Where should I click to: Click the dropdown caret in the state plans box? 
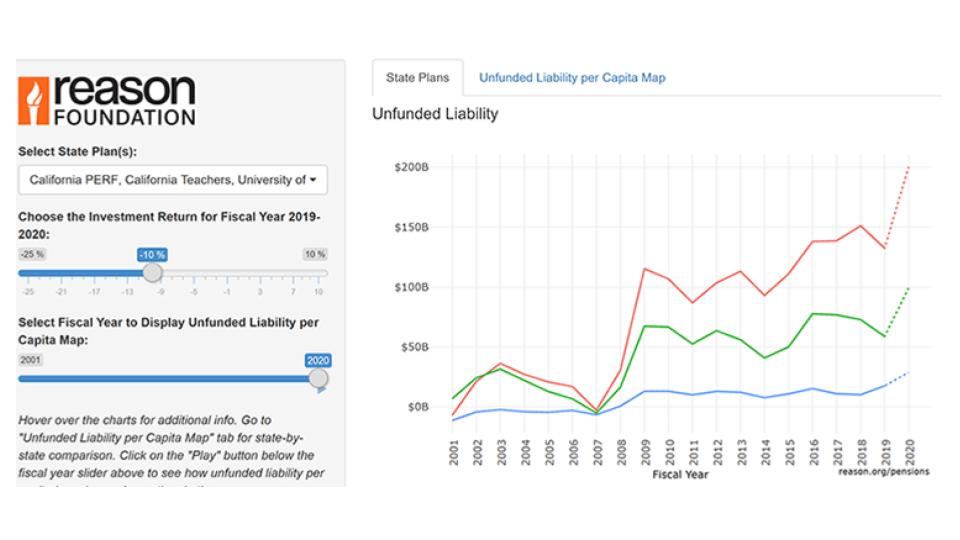[314, 180]
